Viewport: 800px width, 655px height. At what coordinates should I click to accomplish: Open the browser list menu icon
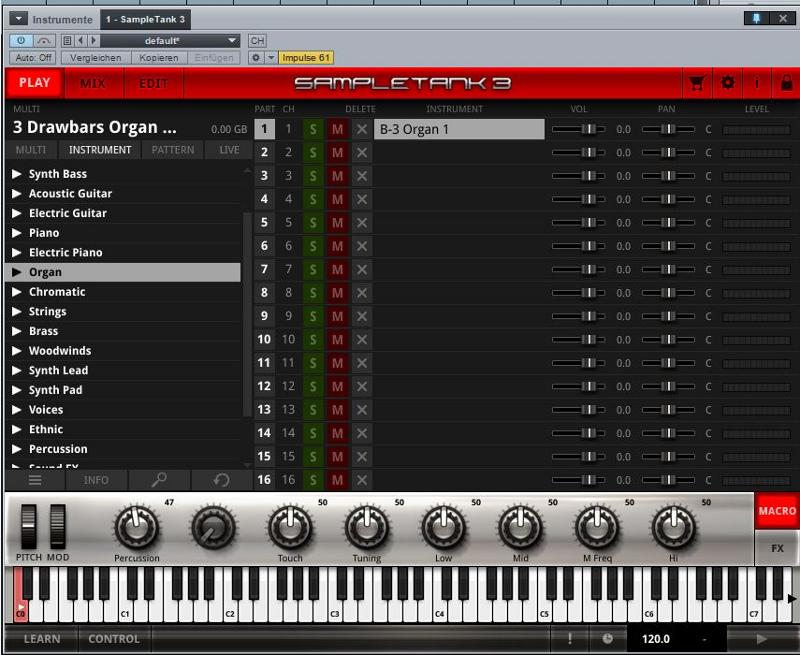35,480
